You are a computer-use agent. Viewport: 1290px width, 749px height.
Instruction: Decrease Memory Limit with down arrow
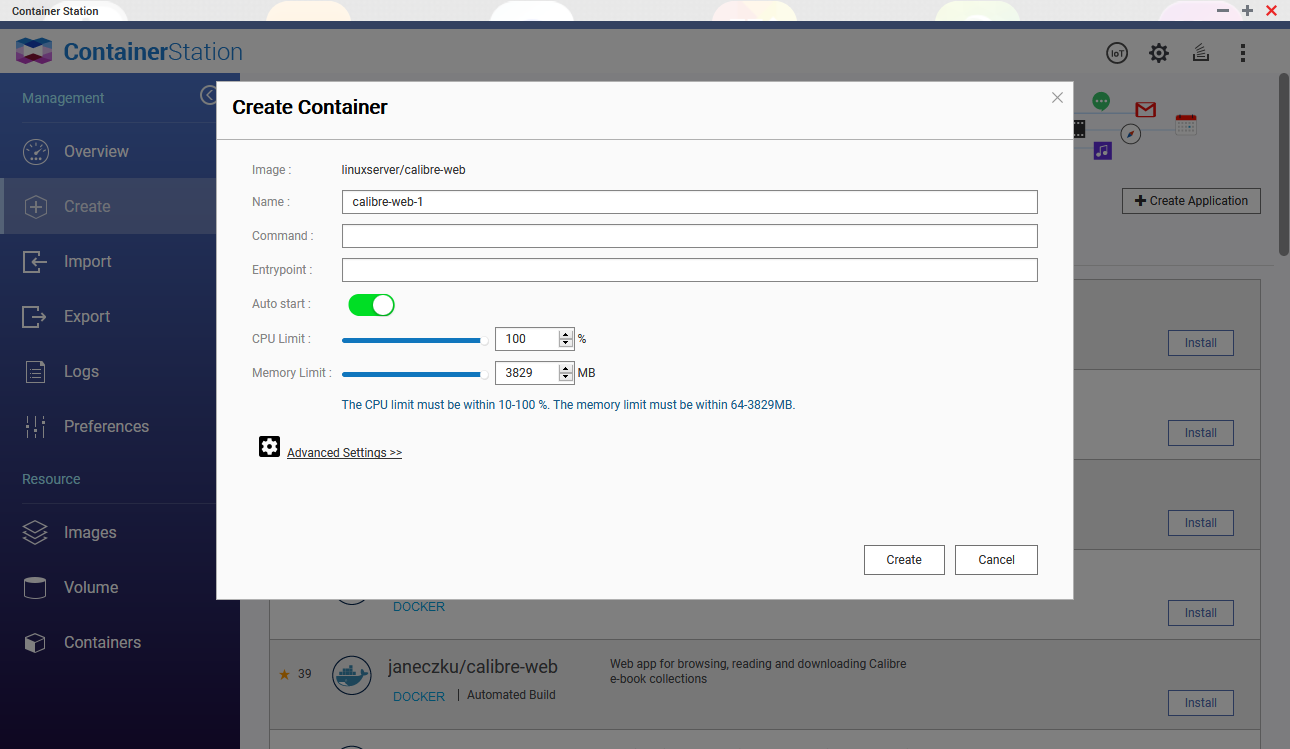pos(566,378)
